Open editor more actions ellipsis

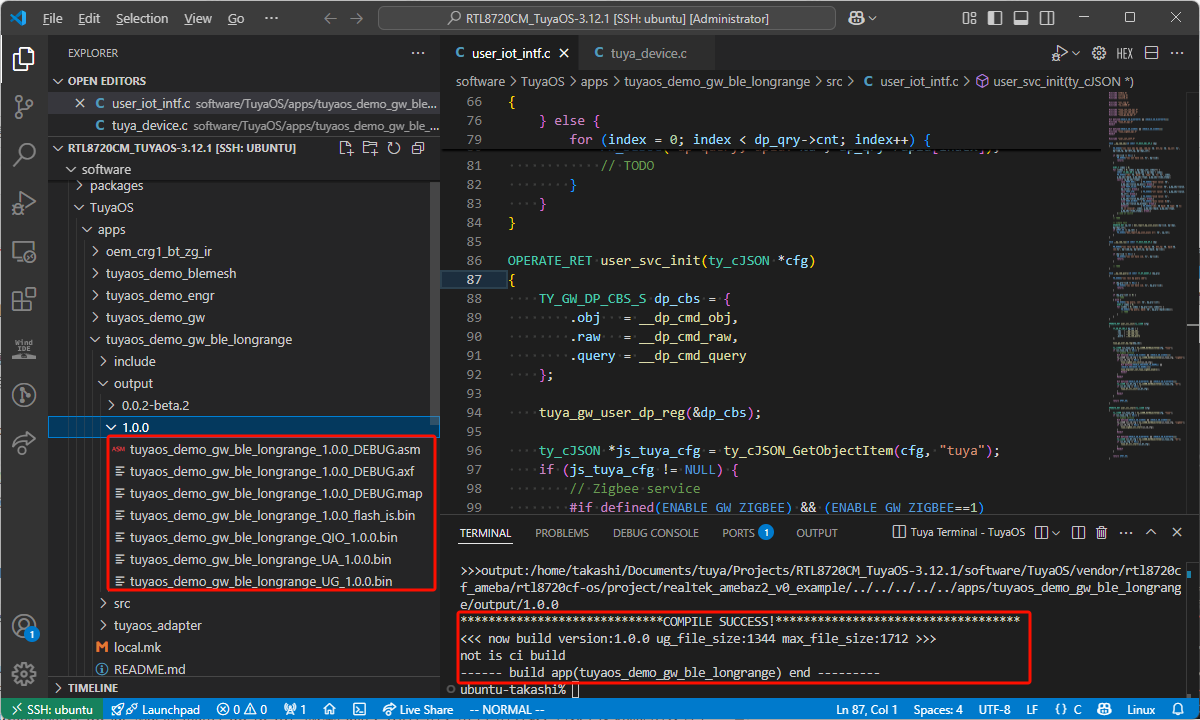[x=1177, y=53]
